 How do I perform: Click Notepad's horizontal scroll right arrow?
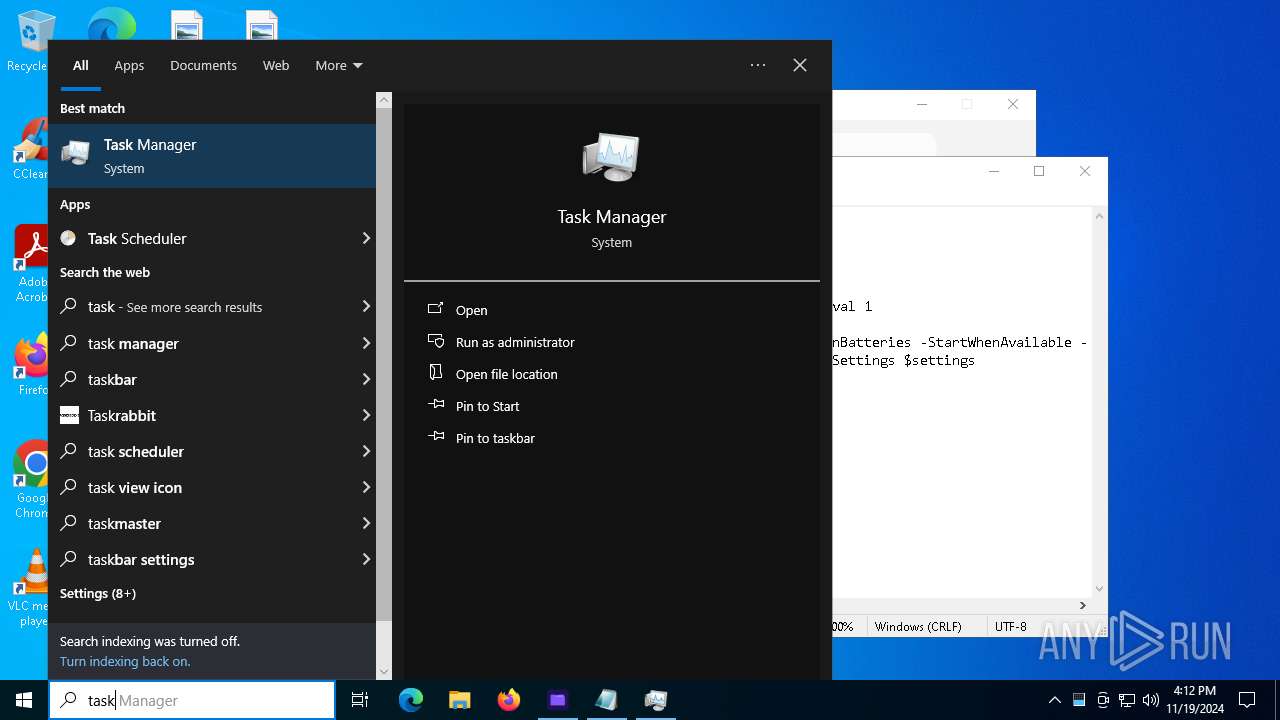[1082, 605]
